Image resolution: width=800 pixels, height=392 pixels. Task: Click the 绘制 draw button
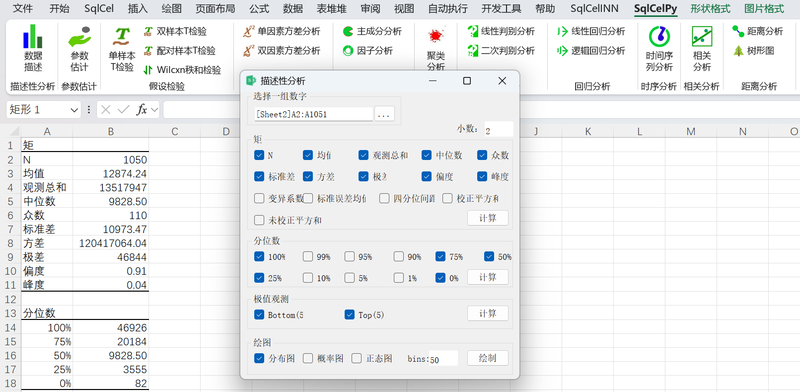[x=488, y=358]
